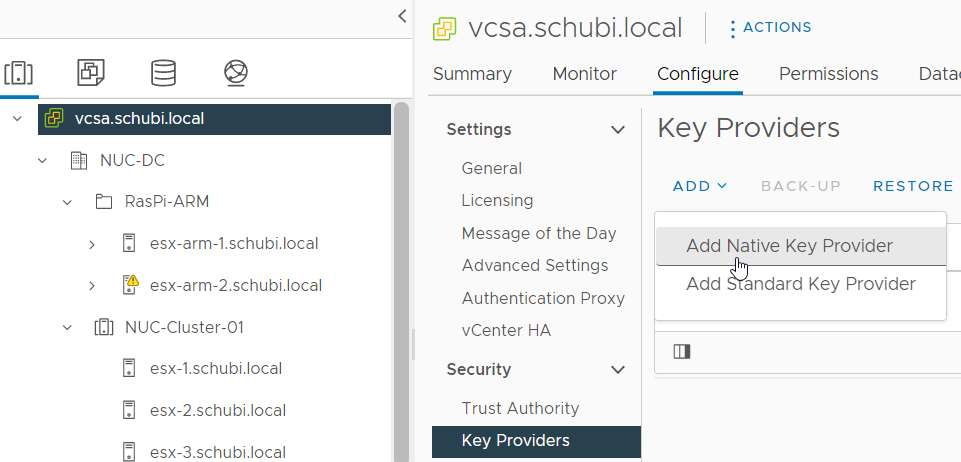Switch to the Permissions tab
961x462 pixels.
coord(828,74)
